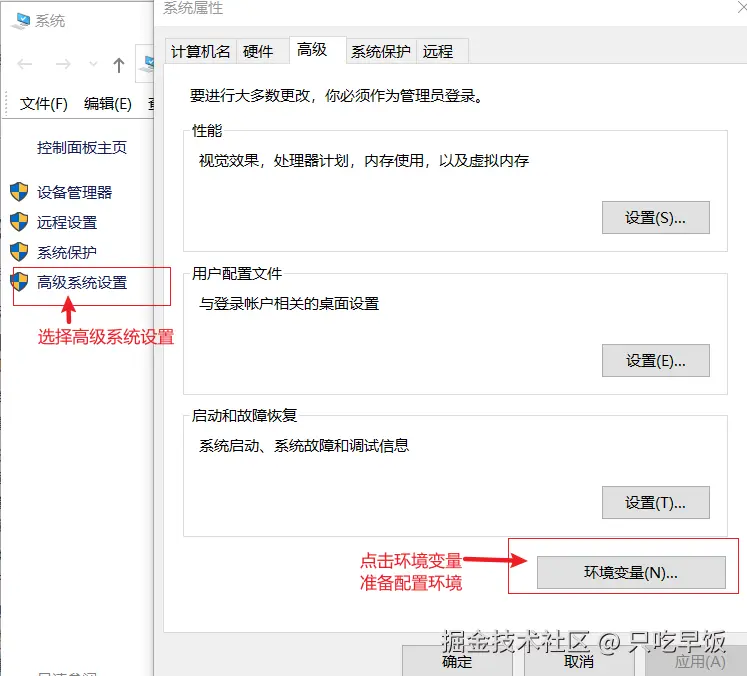The height and width of the screenshot is (676, 747).
Task: Open 高级系统设置 link
Action: pyautogui.click(x=82, y=283)
